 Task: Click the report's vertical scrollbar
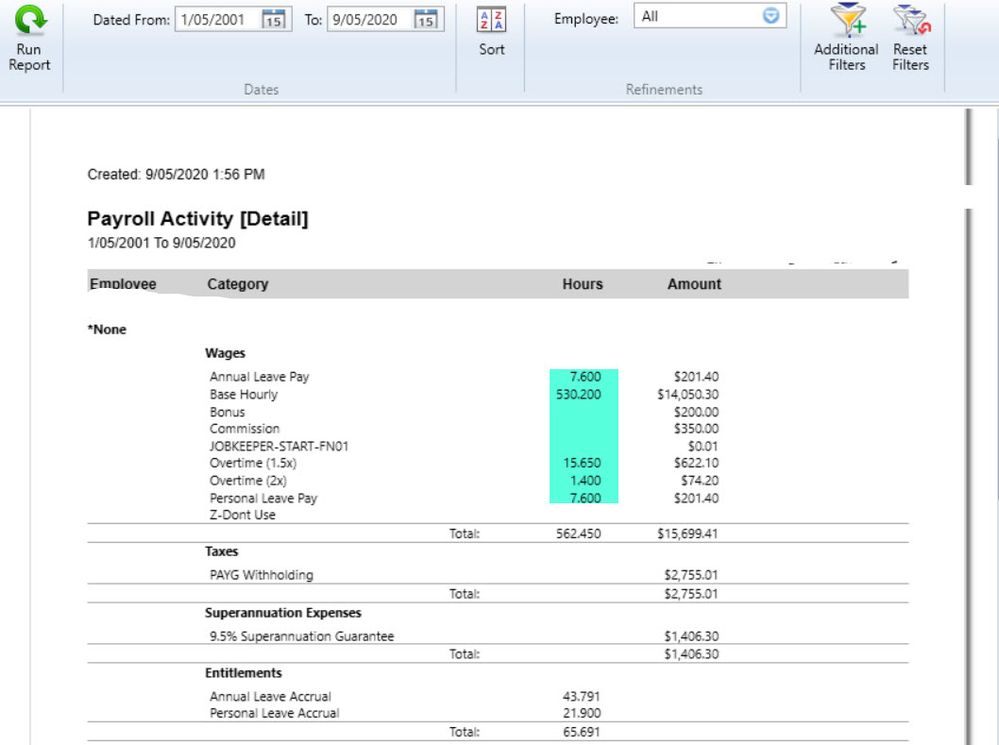(967, 450)
